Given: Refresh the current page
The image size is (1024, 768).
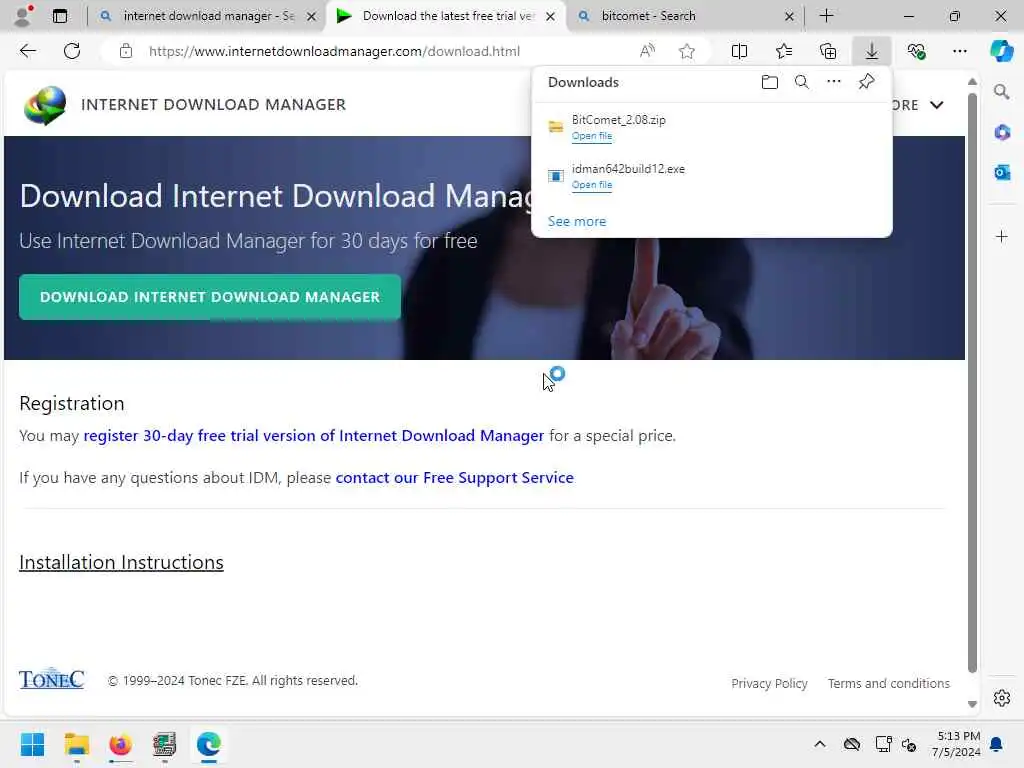Looking at the screenshot, I should pyautogui.click(x=72, y=51).
